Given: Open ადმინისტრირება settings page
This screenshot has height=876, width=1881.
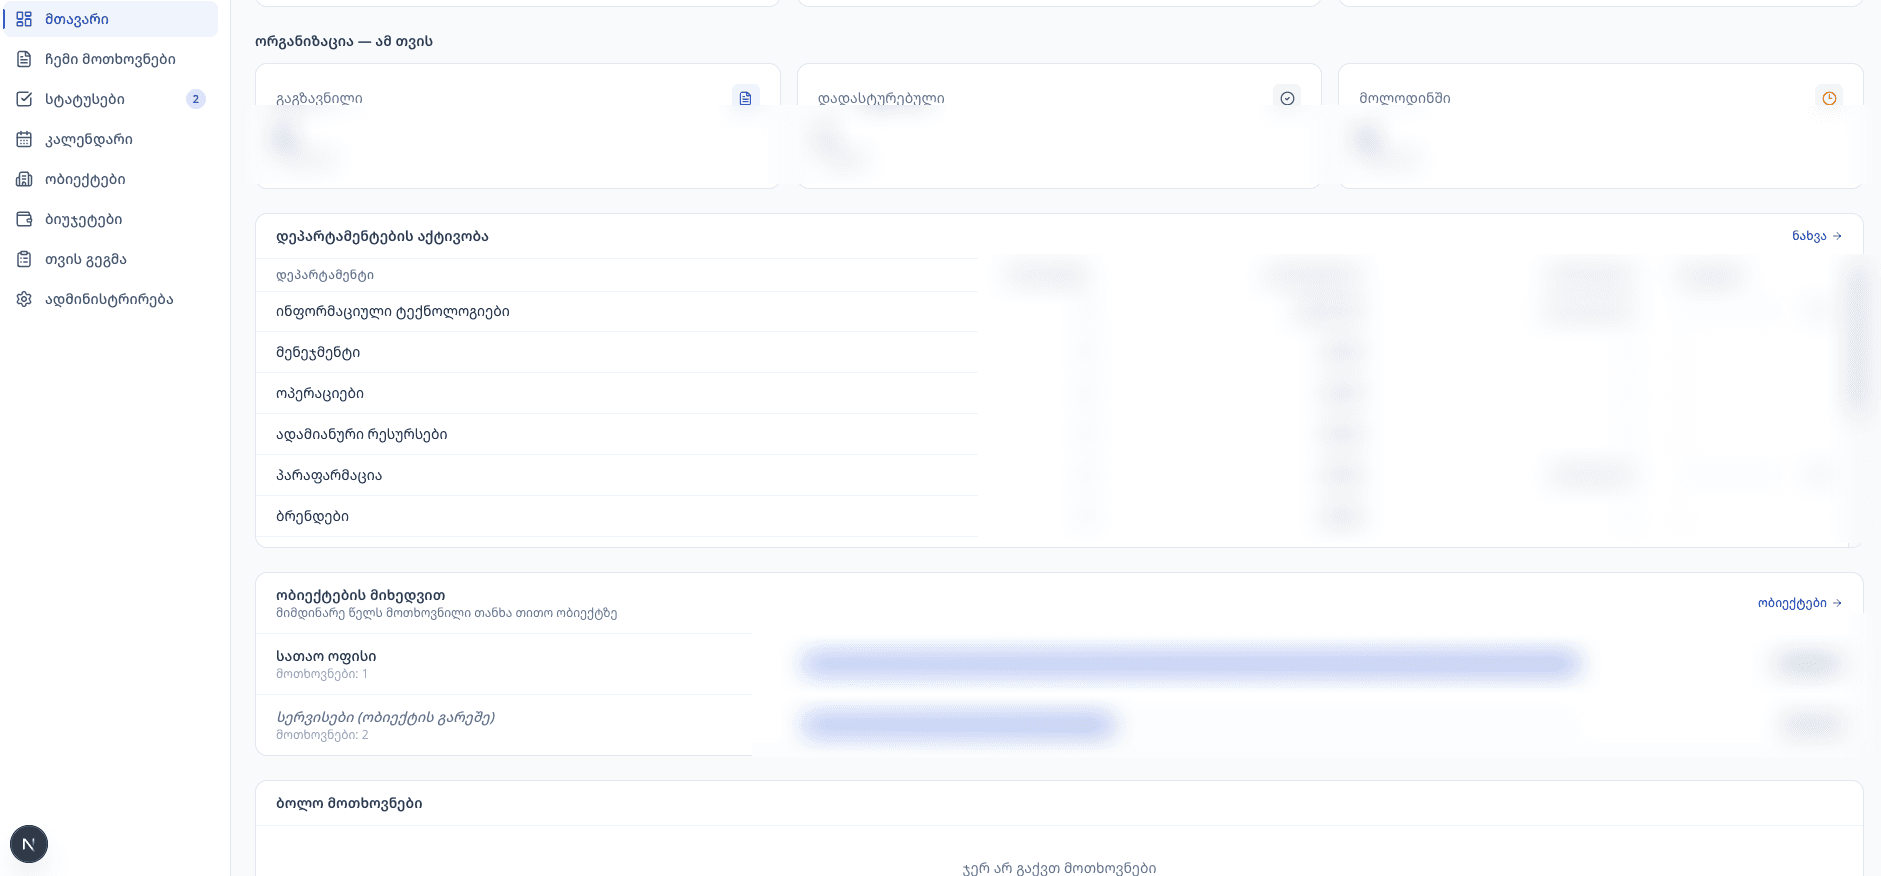Looking at the screenshot, I should [x=111, y=299].
